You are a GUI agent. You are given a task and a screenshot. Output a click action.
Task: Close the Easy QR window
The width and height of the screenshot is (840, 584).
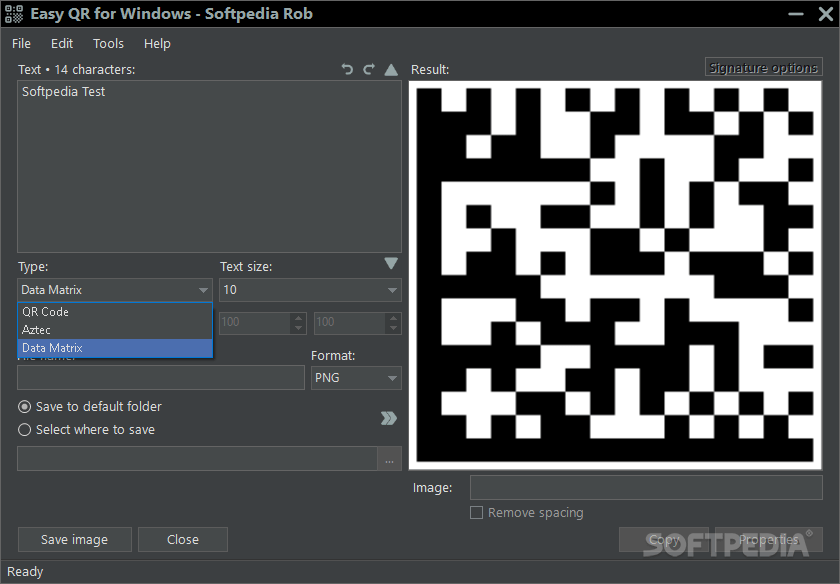pos(826,14)
